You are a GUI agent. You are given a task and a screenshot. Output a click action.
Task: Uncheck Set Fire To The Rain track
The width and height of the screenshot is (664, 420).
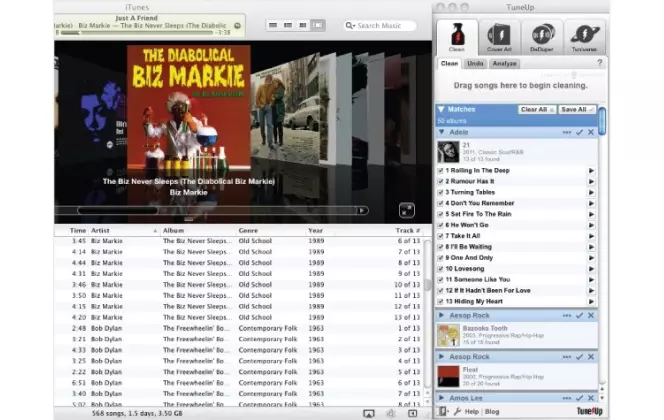440,214
